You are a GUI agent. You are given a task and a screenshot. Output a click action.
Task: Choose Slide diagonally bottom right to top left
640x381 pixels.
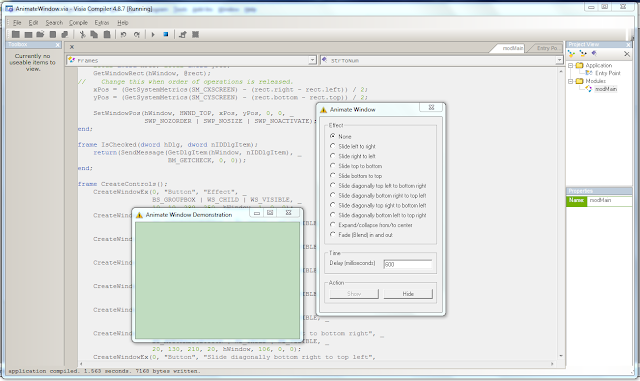pos(333,195)
